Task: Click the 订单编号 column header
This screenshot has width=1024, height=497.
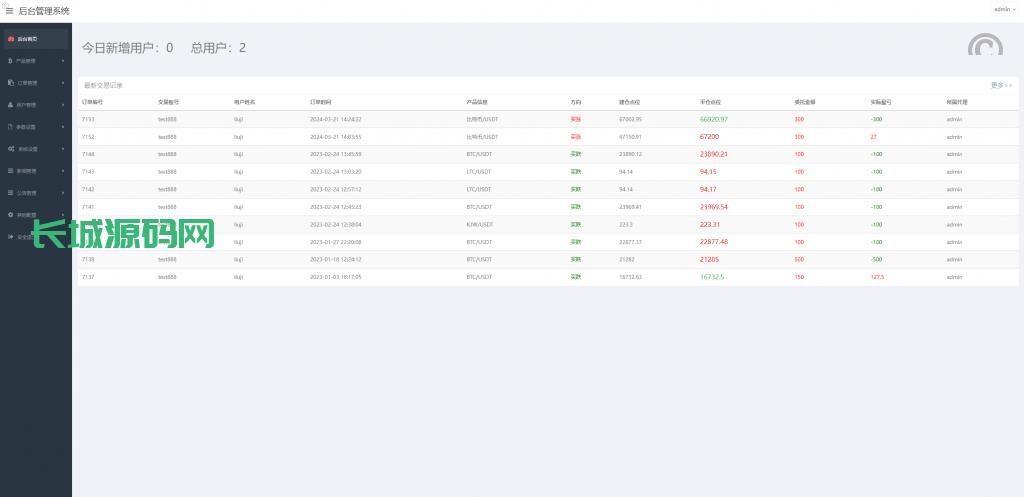Action: click(92, 102)
